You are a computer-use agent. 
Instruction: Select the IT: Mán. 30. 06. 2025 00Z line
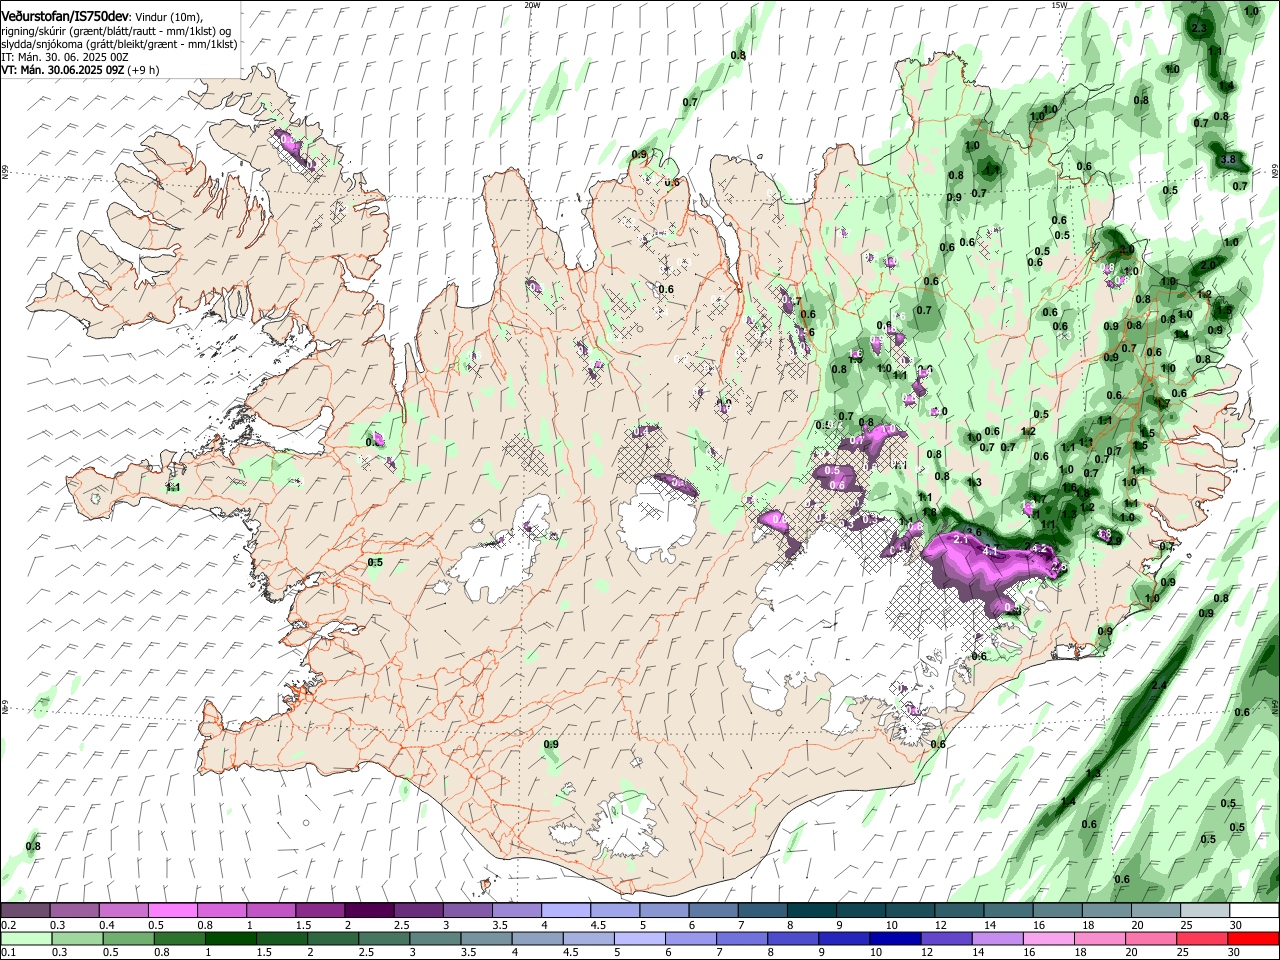65,57
